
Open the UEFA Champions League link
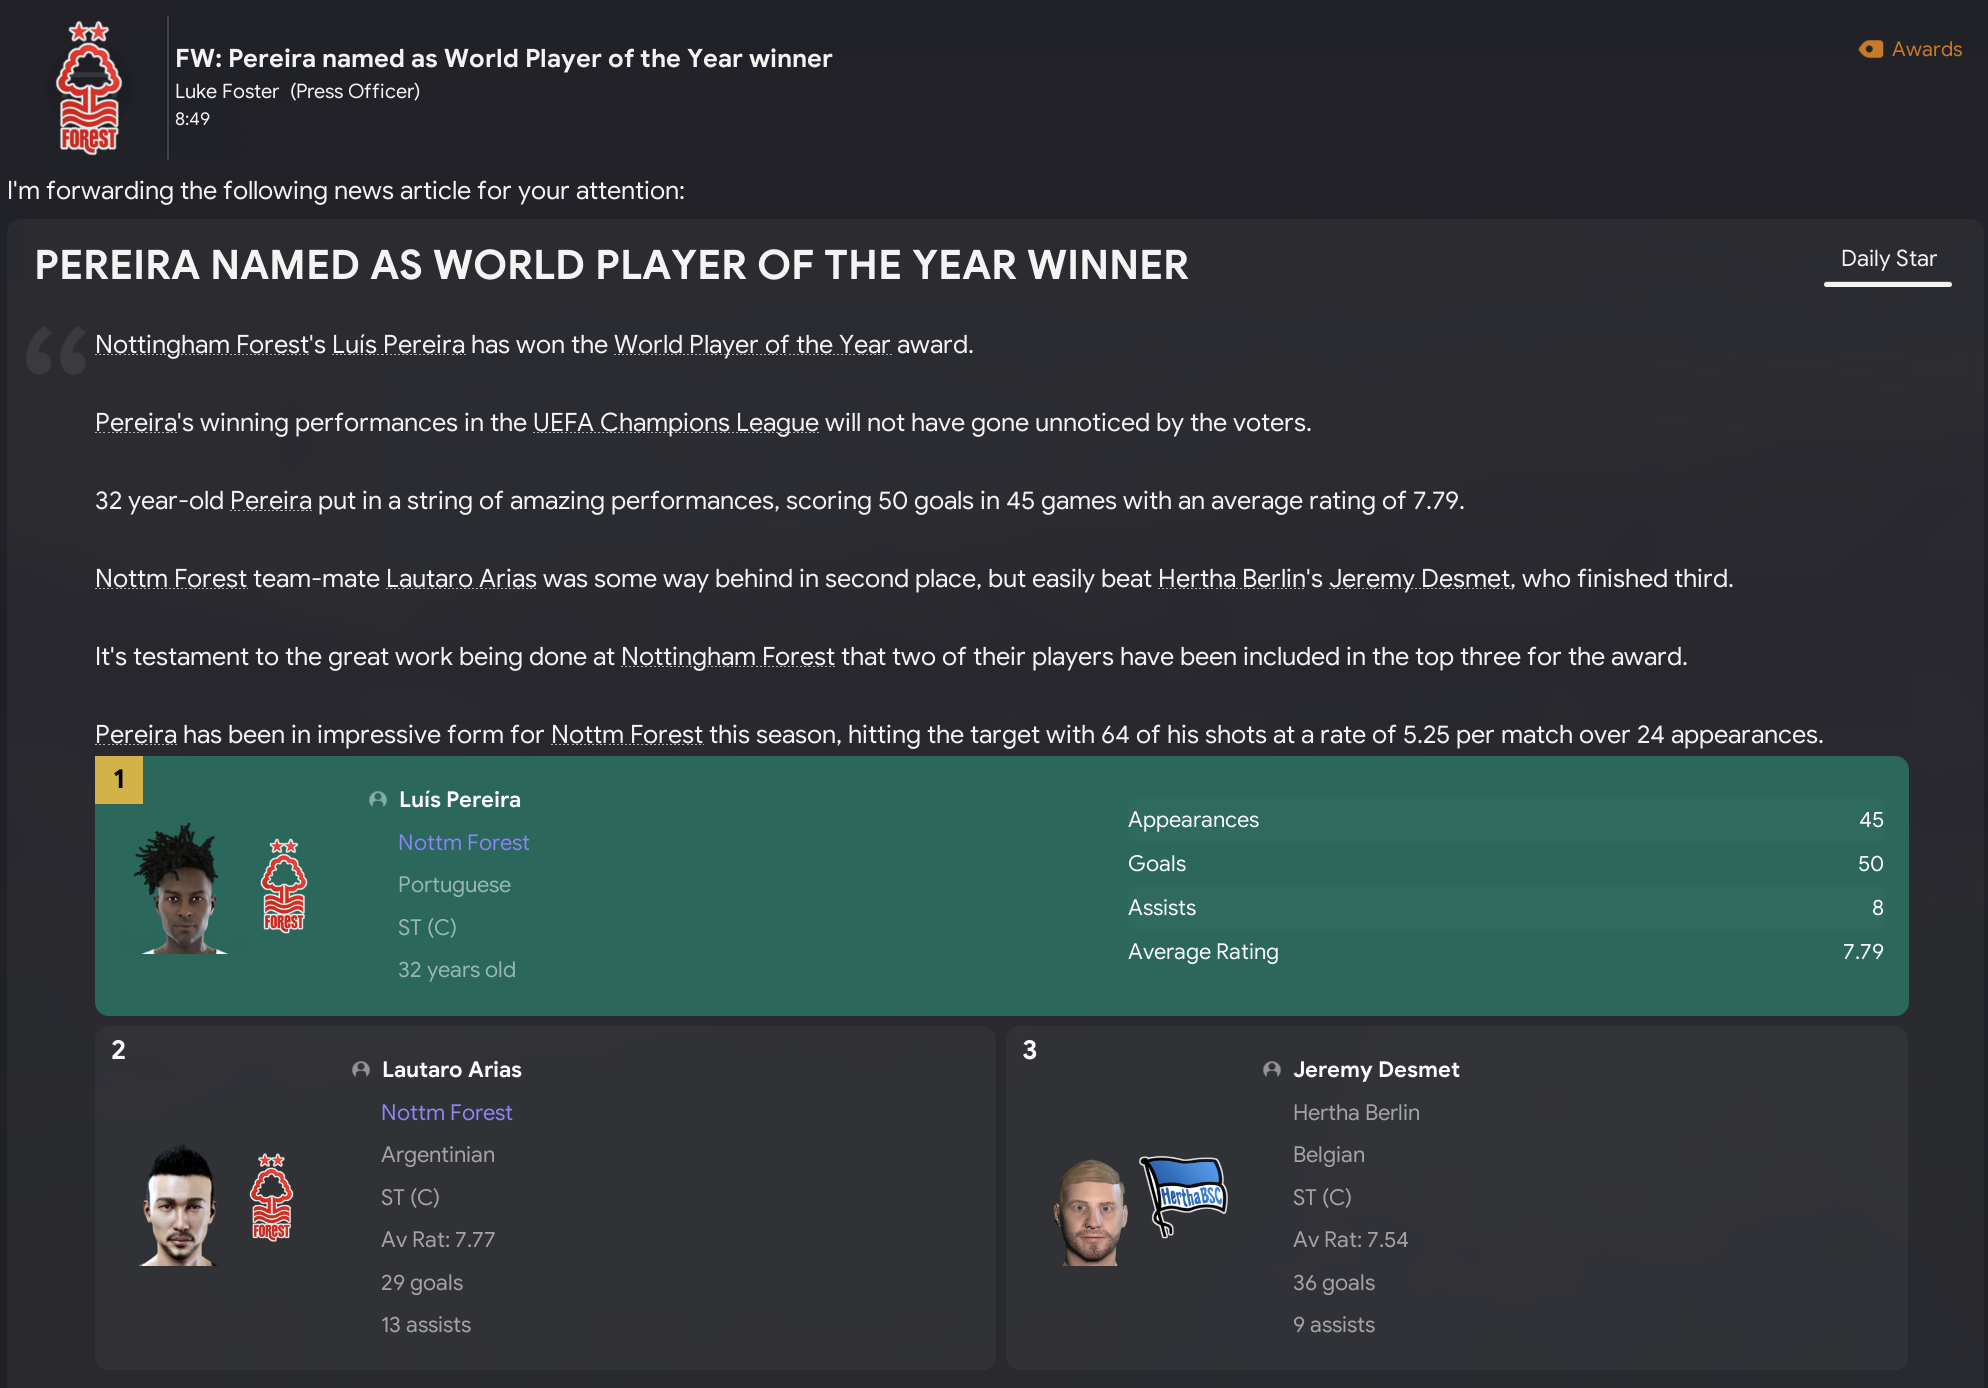click(x=675, y=422)
